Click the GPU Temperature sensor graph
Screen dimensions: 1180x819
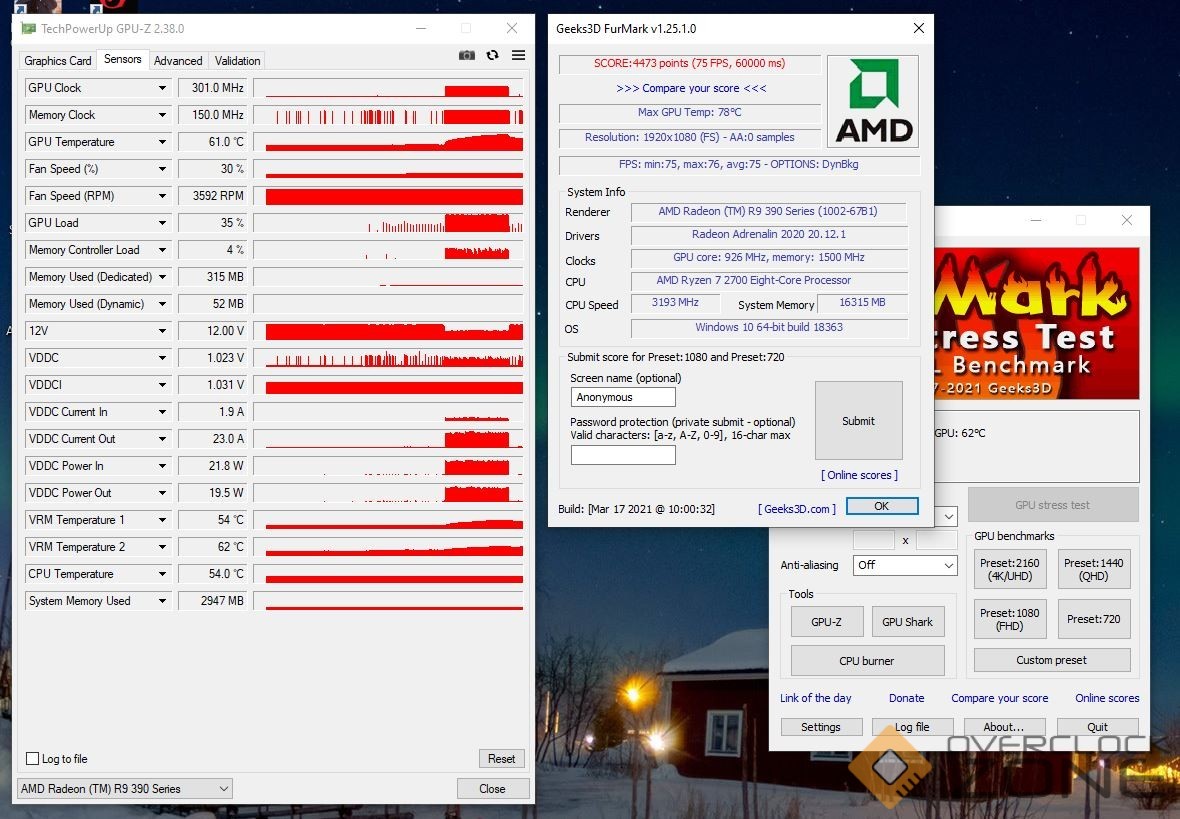tap(388, 142)
